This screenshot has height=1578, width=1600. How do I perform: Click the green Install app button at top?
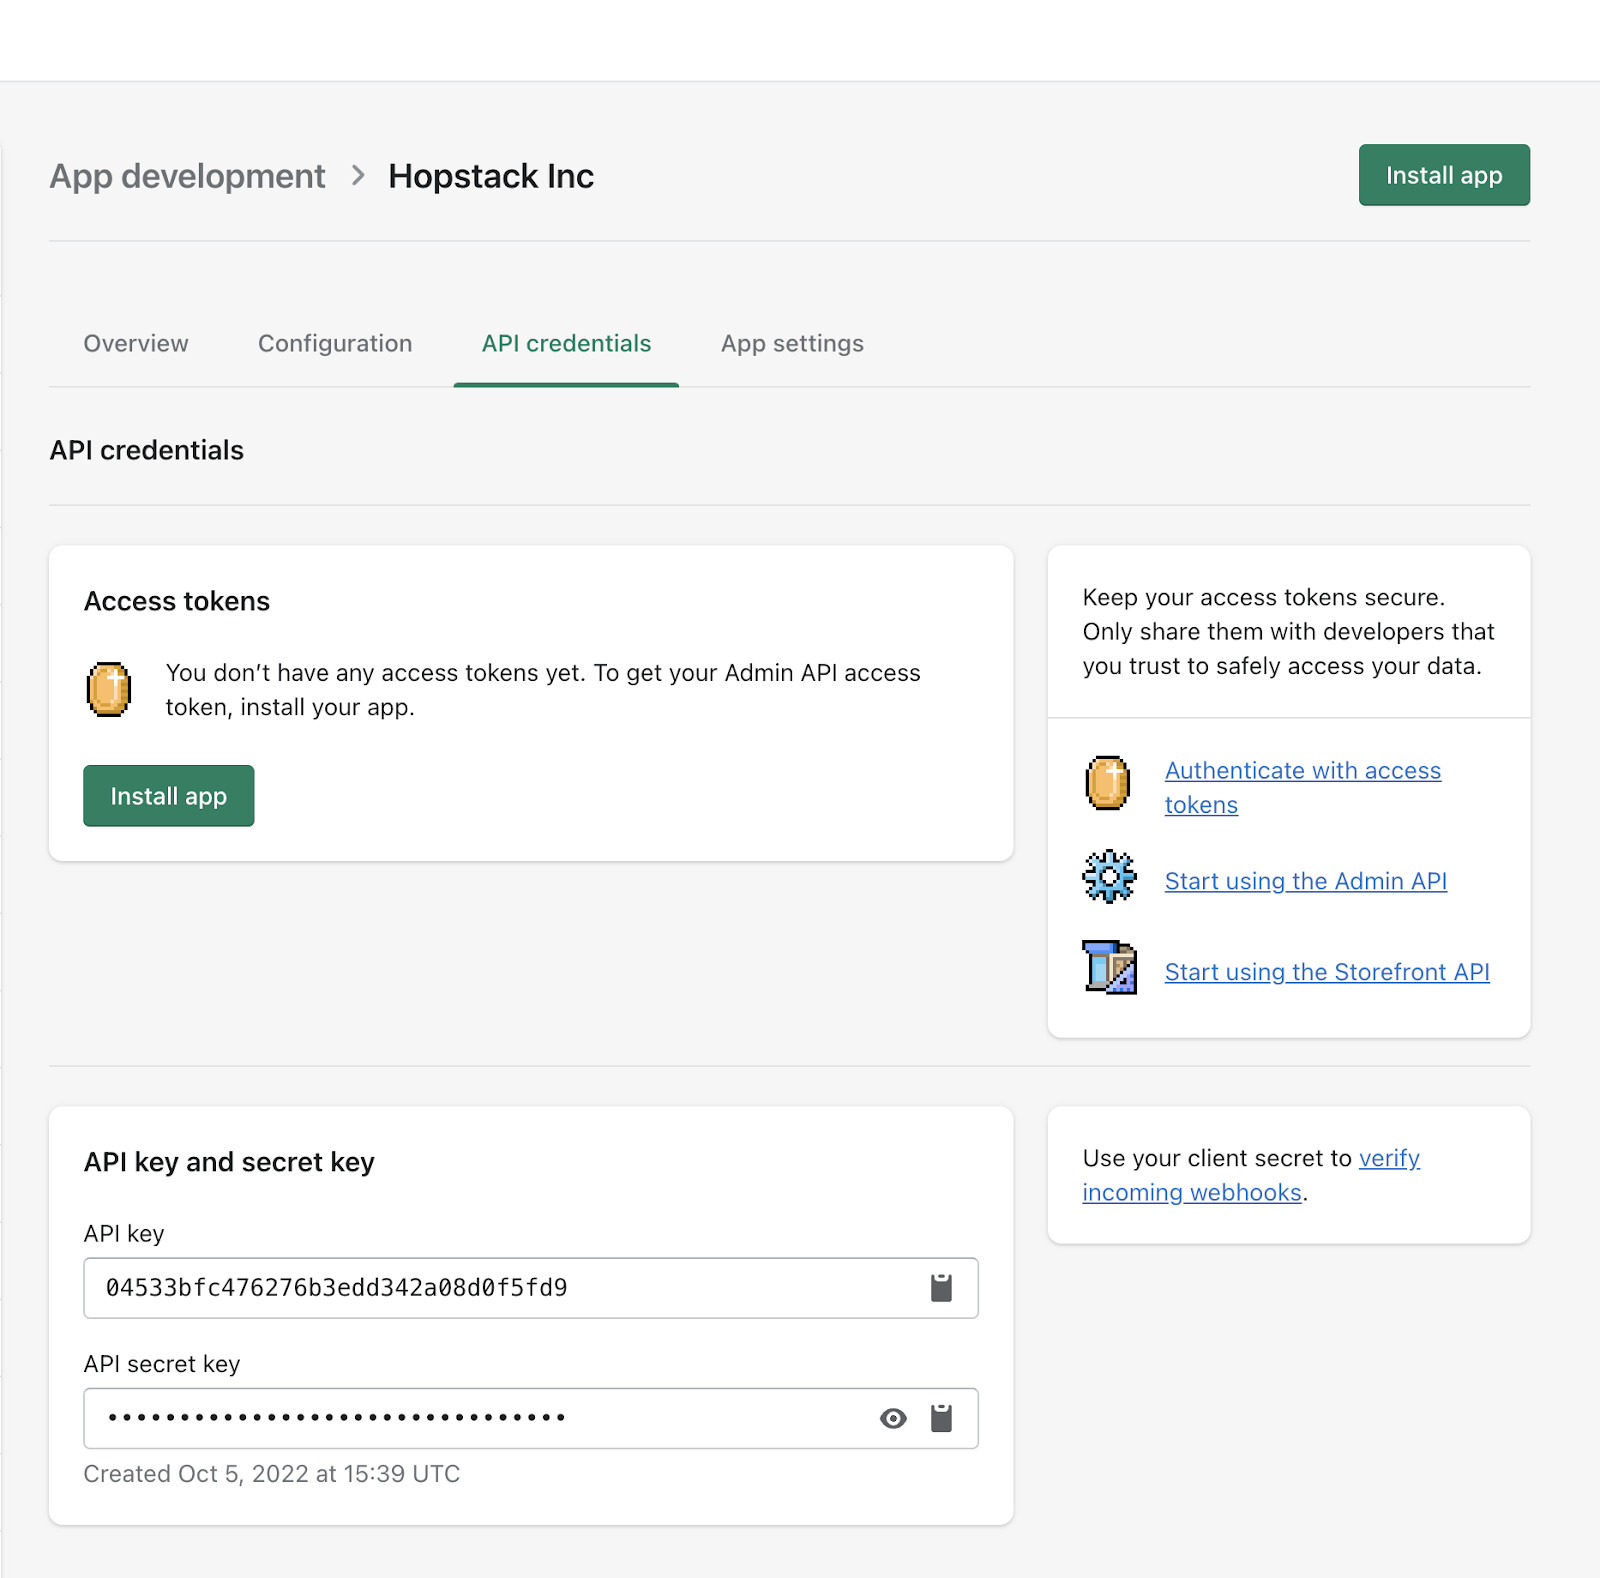click(x=1443, y=175)
